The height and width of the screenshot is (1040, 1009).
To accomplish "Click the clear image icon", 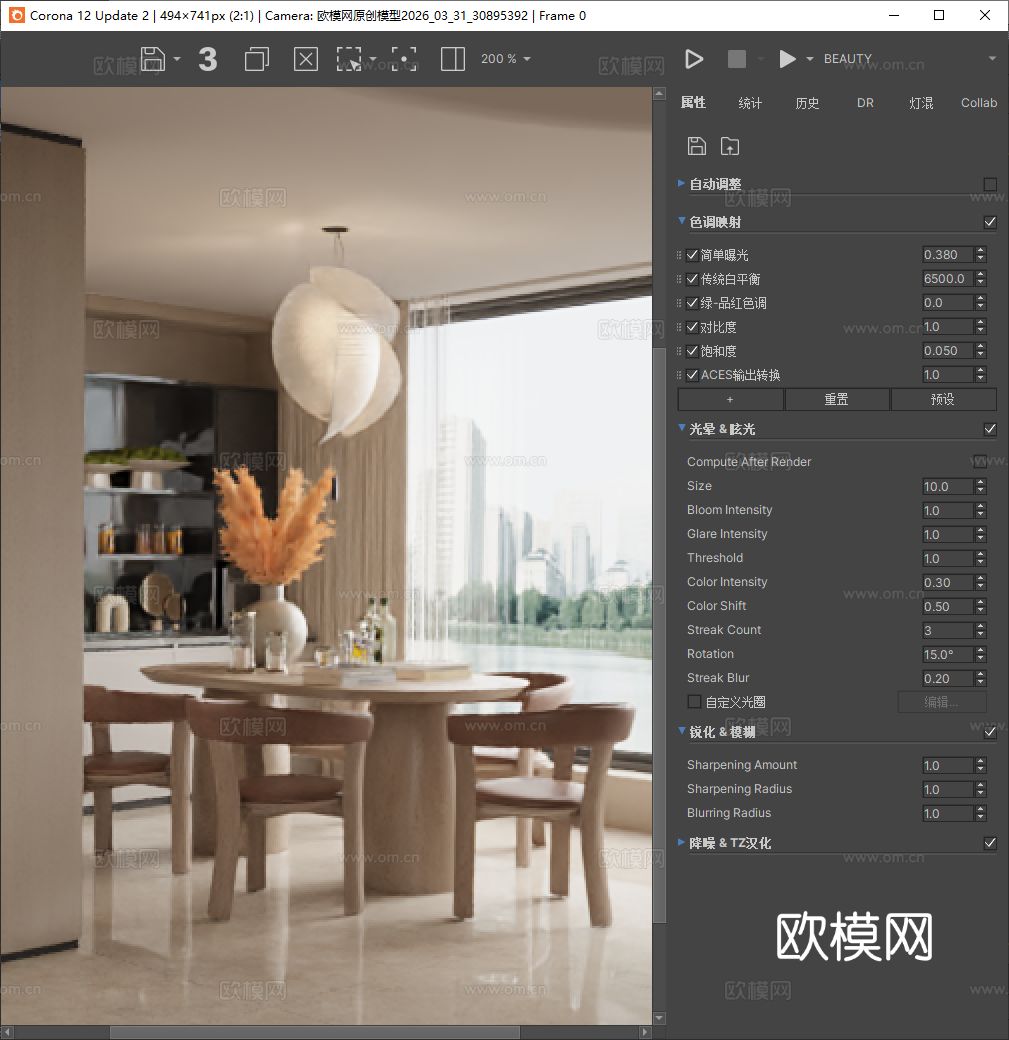I will [x=305, y=59].
